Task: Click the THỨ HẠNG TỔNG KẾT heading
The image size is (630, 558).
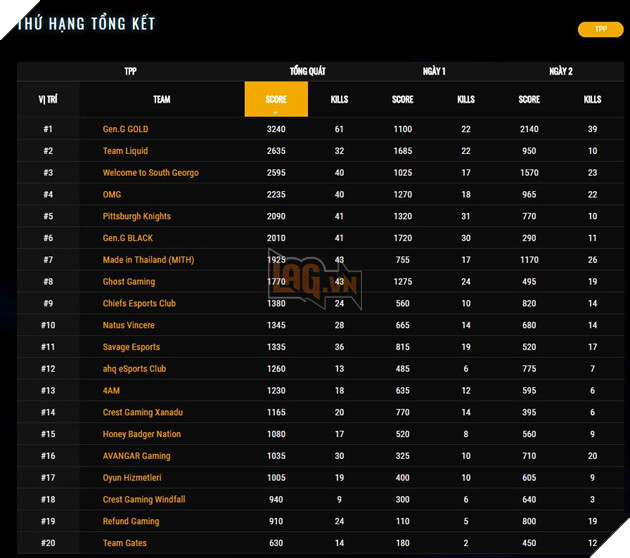Action: [86, 23]
